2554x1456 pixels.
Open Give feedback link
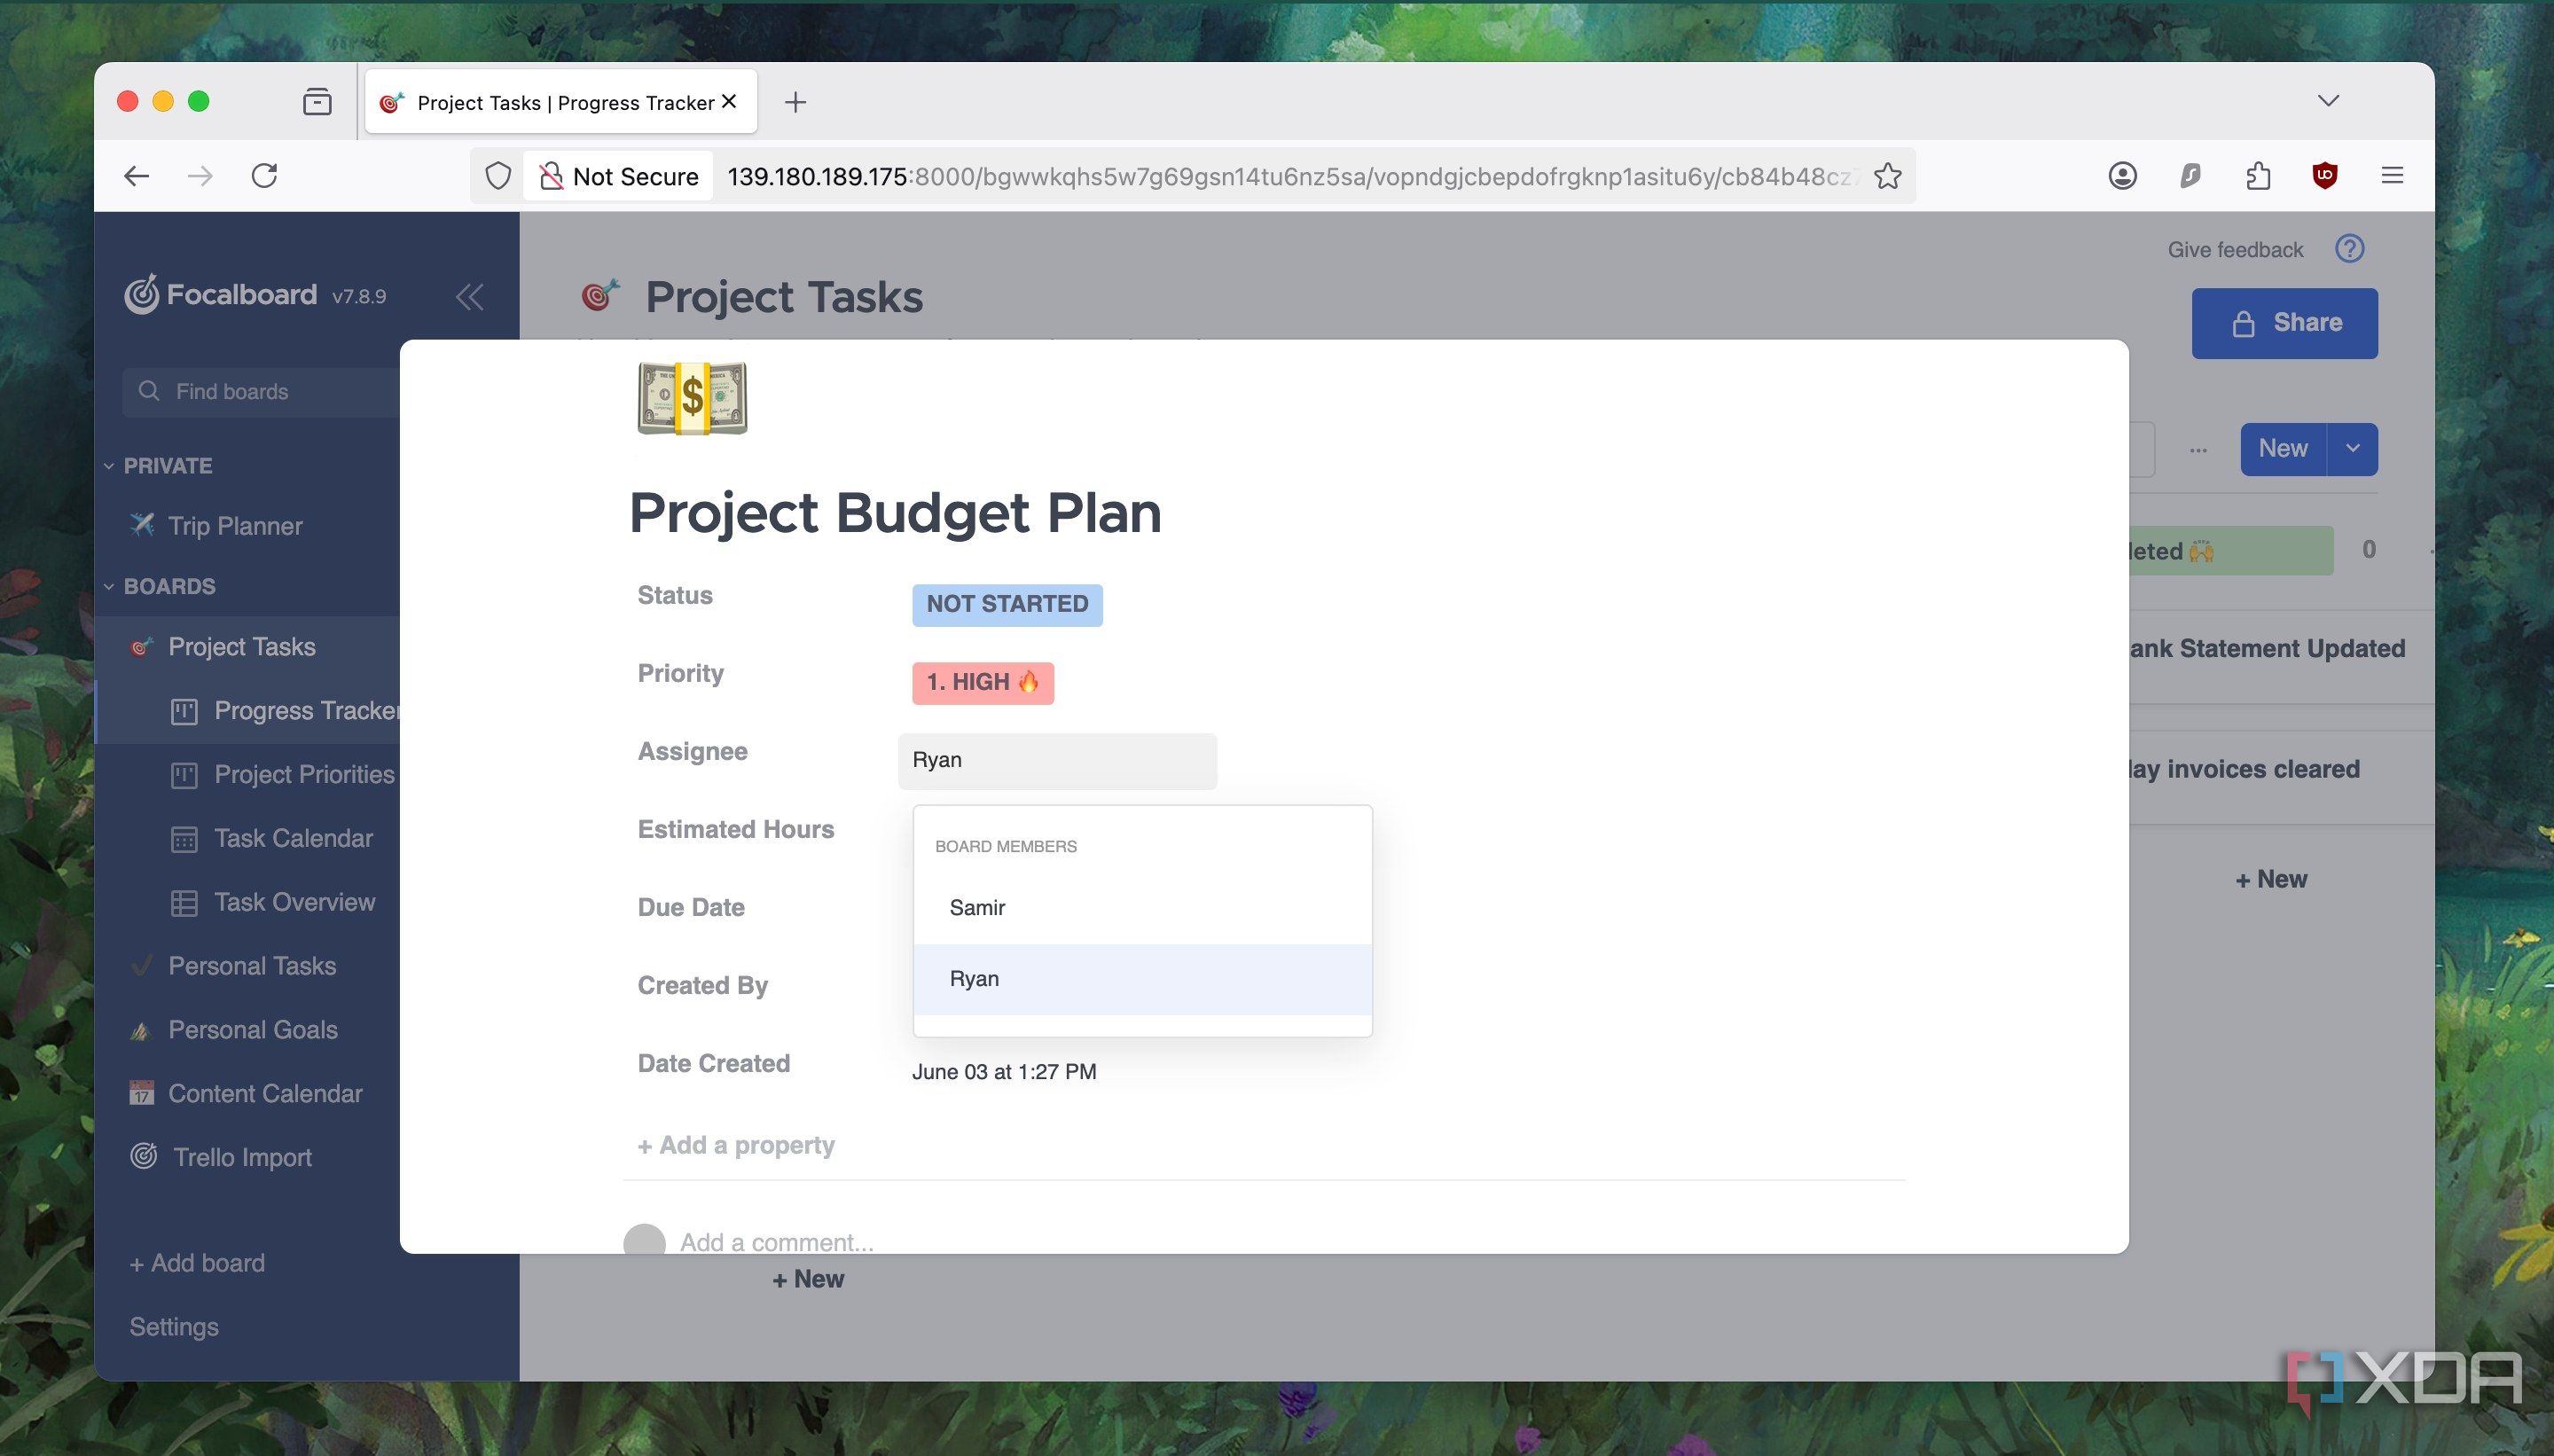pyautogui.click(x=2235, y=249)
